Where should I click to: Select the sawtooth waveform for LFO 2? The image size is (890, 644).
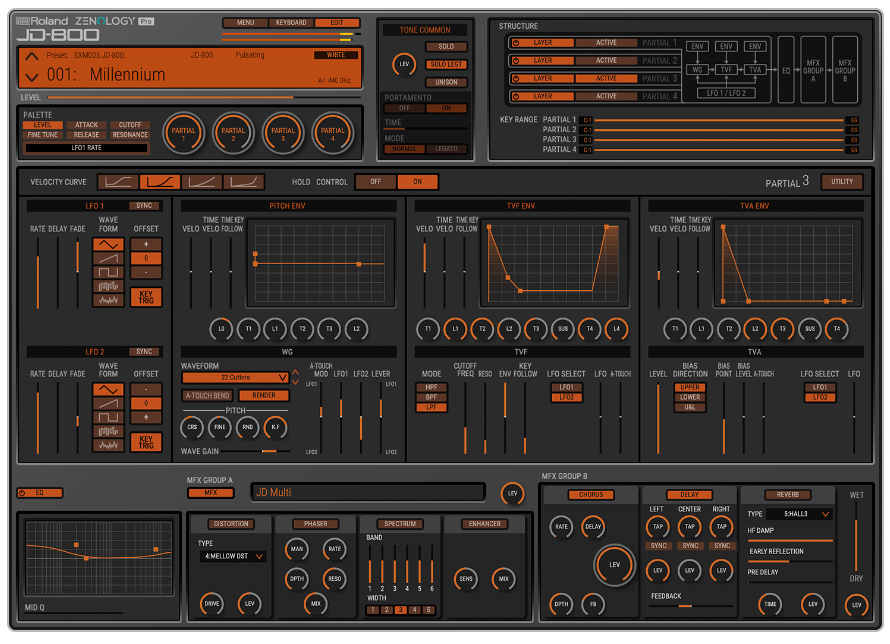[108, 403]
